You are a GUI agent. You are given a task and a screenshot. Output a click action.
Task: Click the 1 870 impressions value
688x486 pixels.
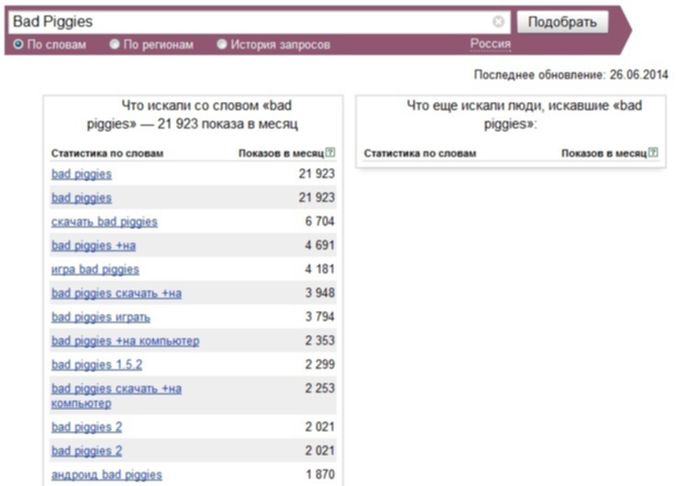(x=320, y=474)
